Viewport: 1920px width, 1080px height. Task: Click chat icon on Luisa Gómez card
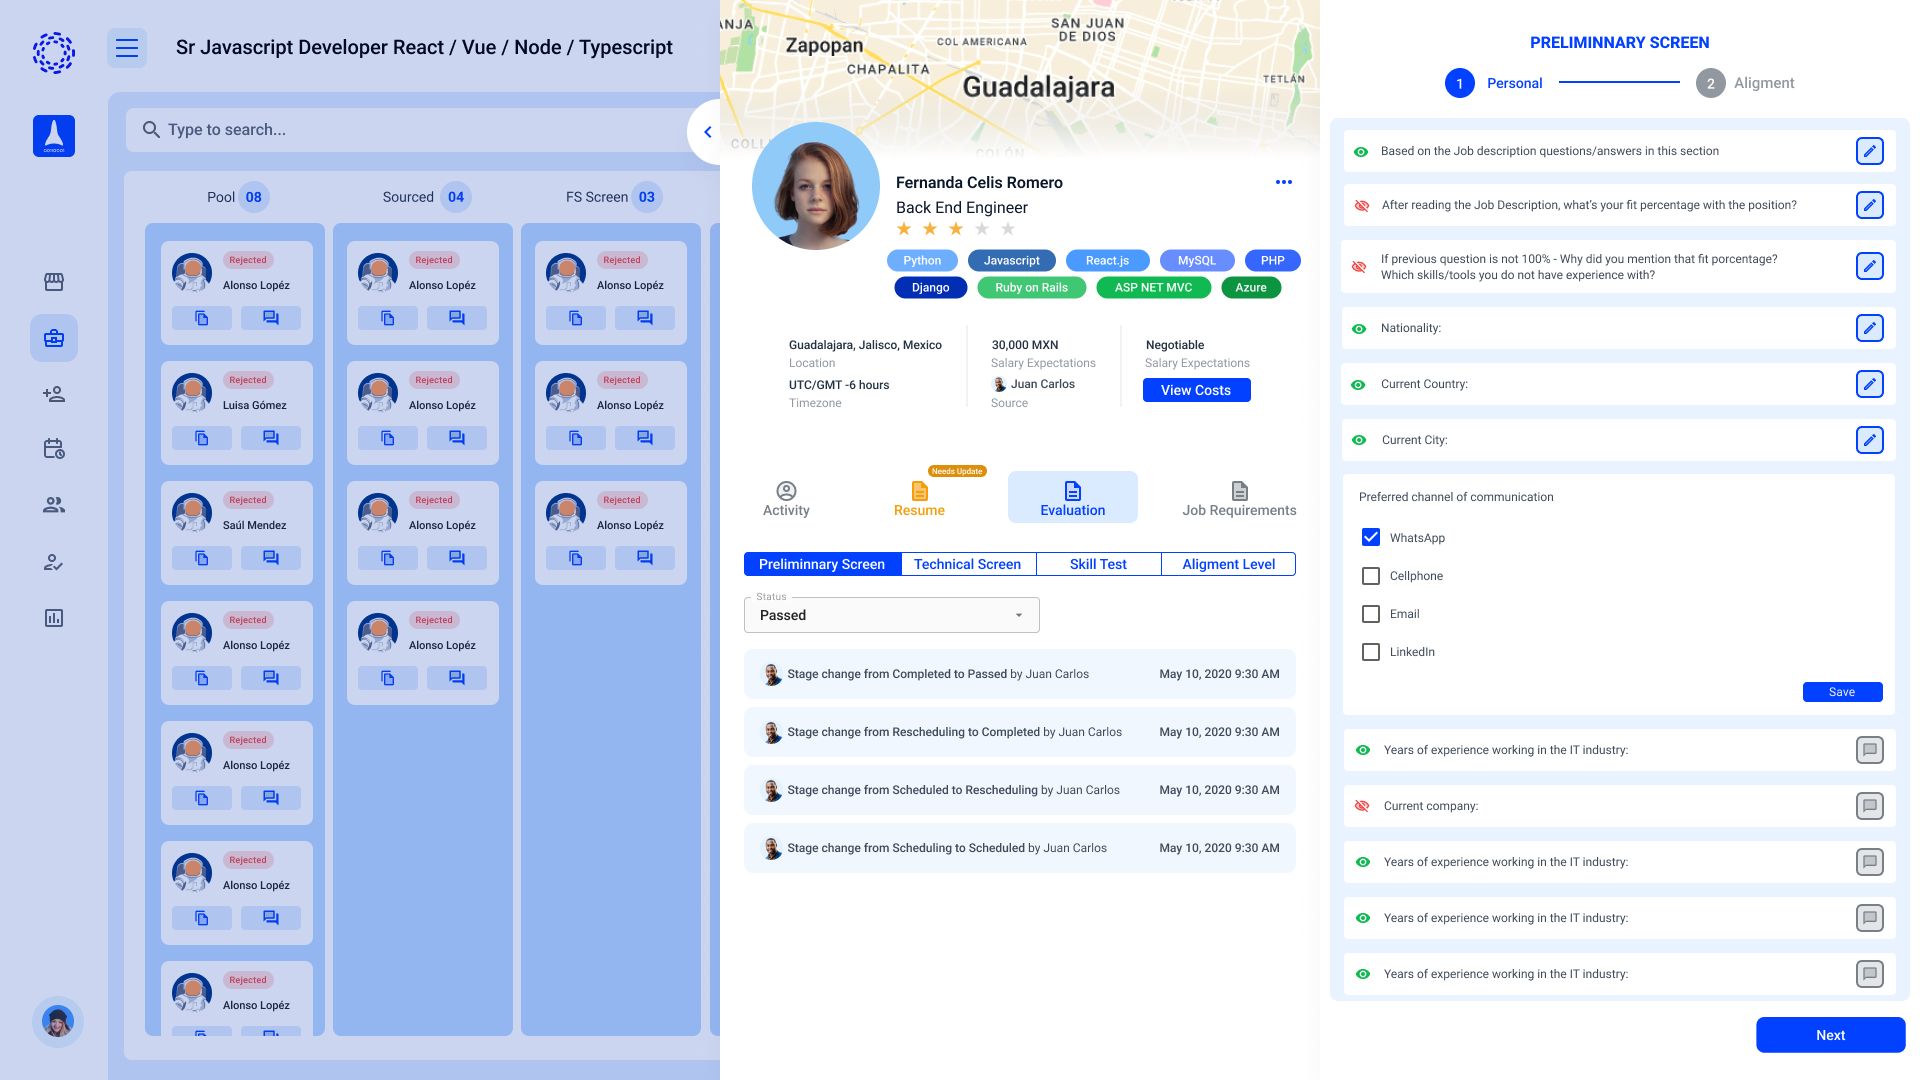[x=270, y=438]
